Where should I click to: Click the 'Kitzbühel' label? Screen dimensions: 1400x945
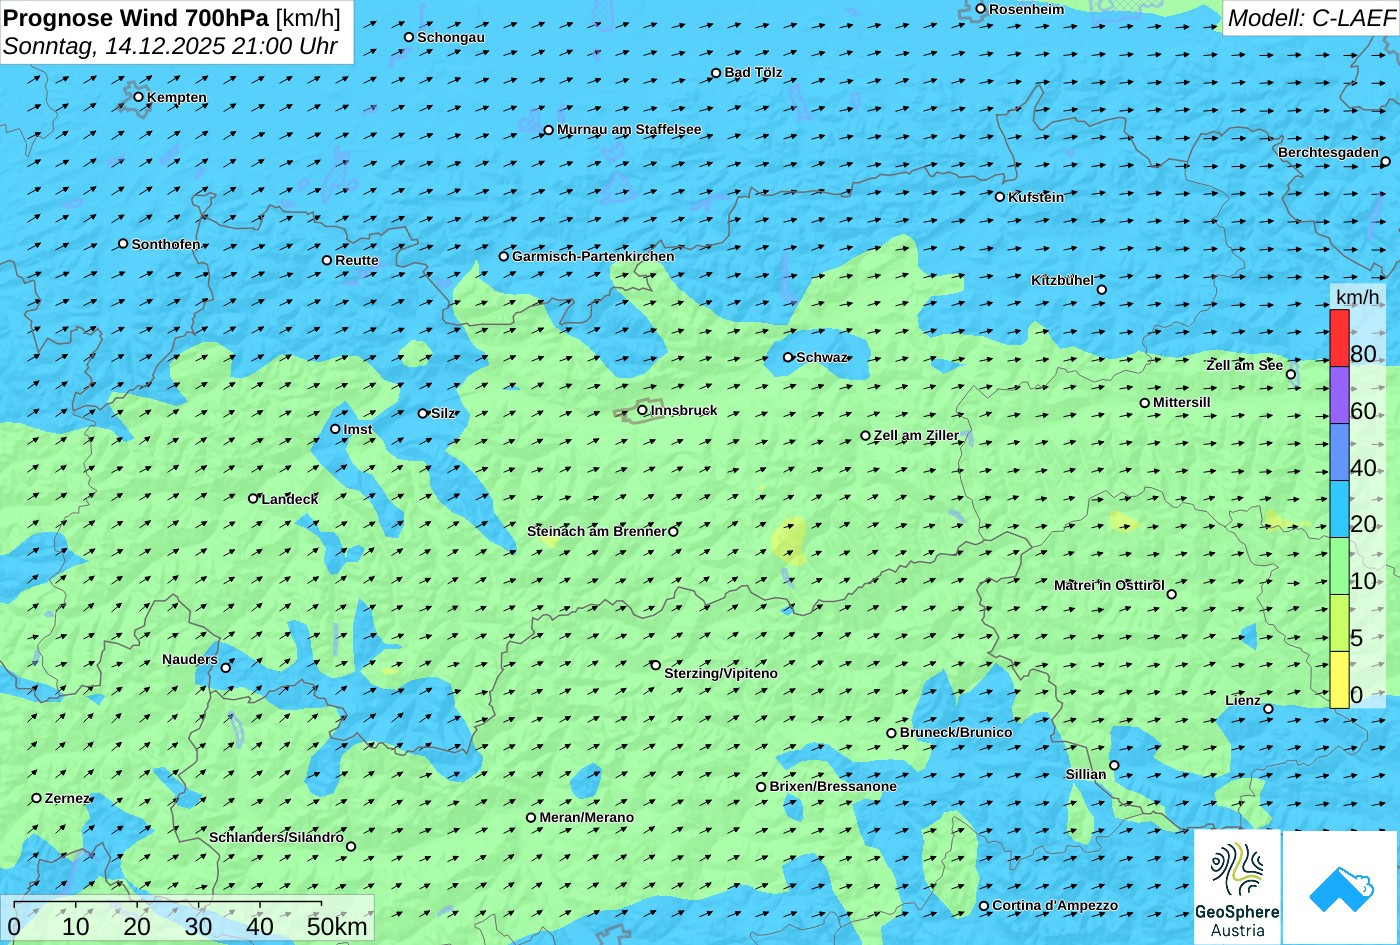pyautogui.click(x=1062, y=280)
